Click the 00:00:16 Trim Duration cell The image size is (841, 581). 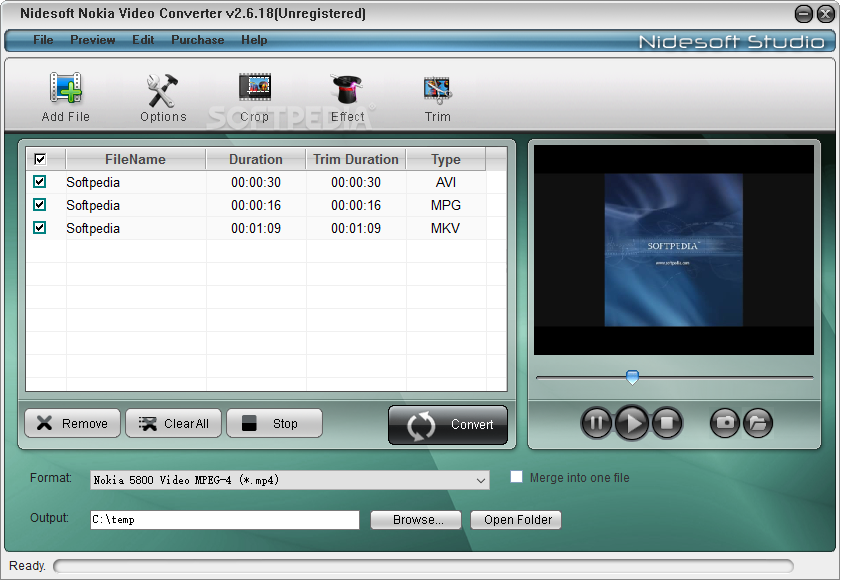pyautogui.click(x=356, y=205)
